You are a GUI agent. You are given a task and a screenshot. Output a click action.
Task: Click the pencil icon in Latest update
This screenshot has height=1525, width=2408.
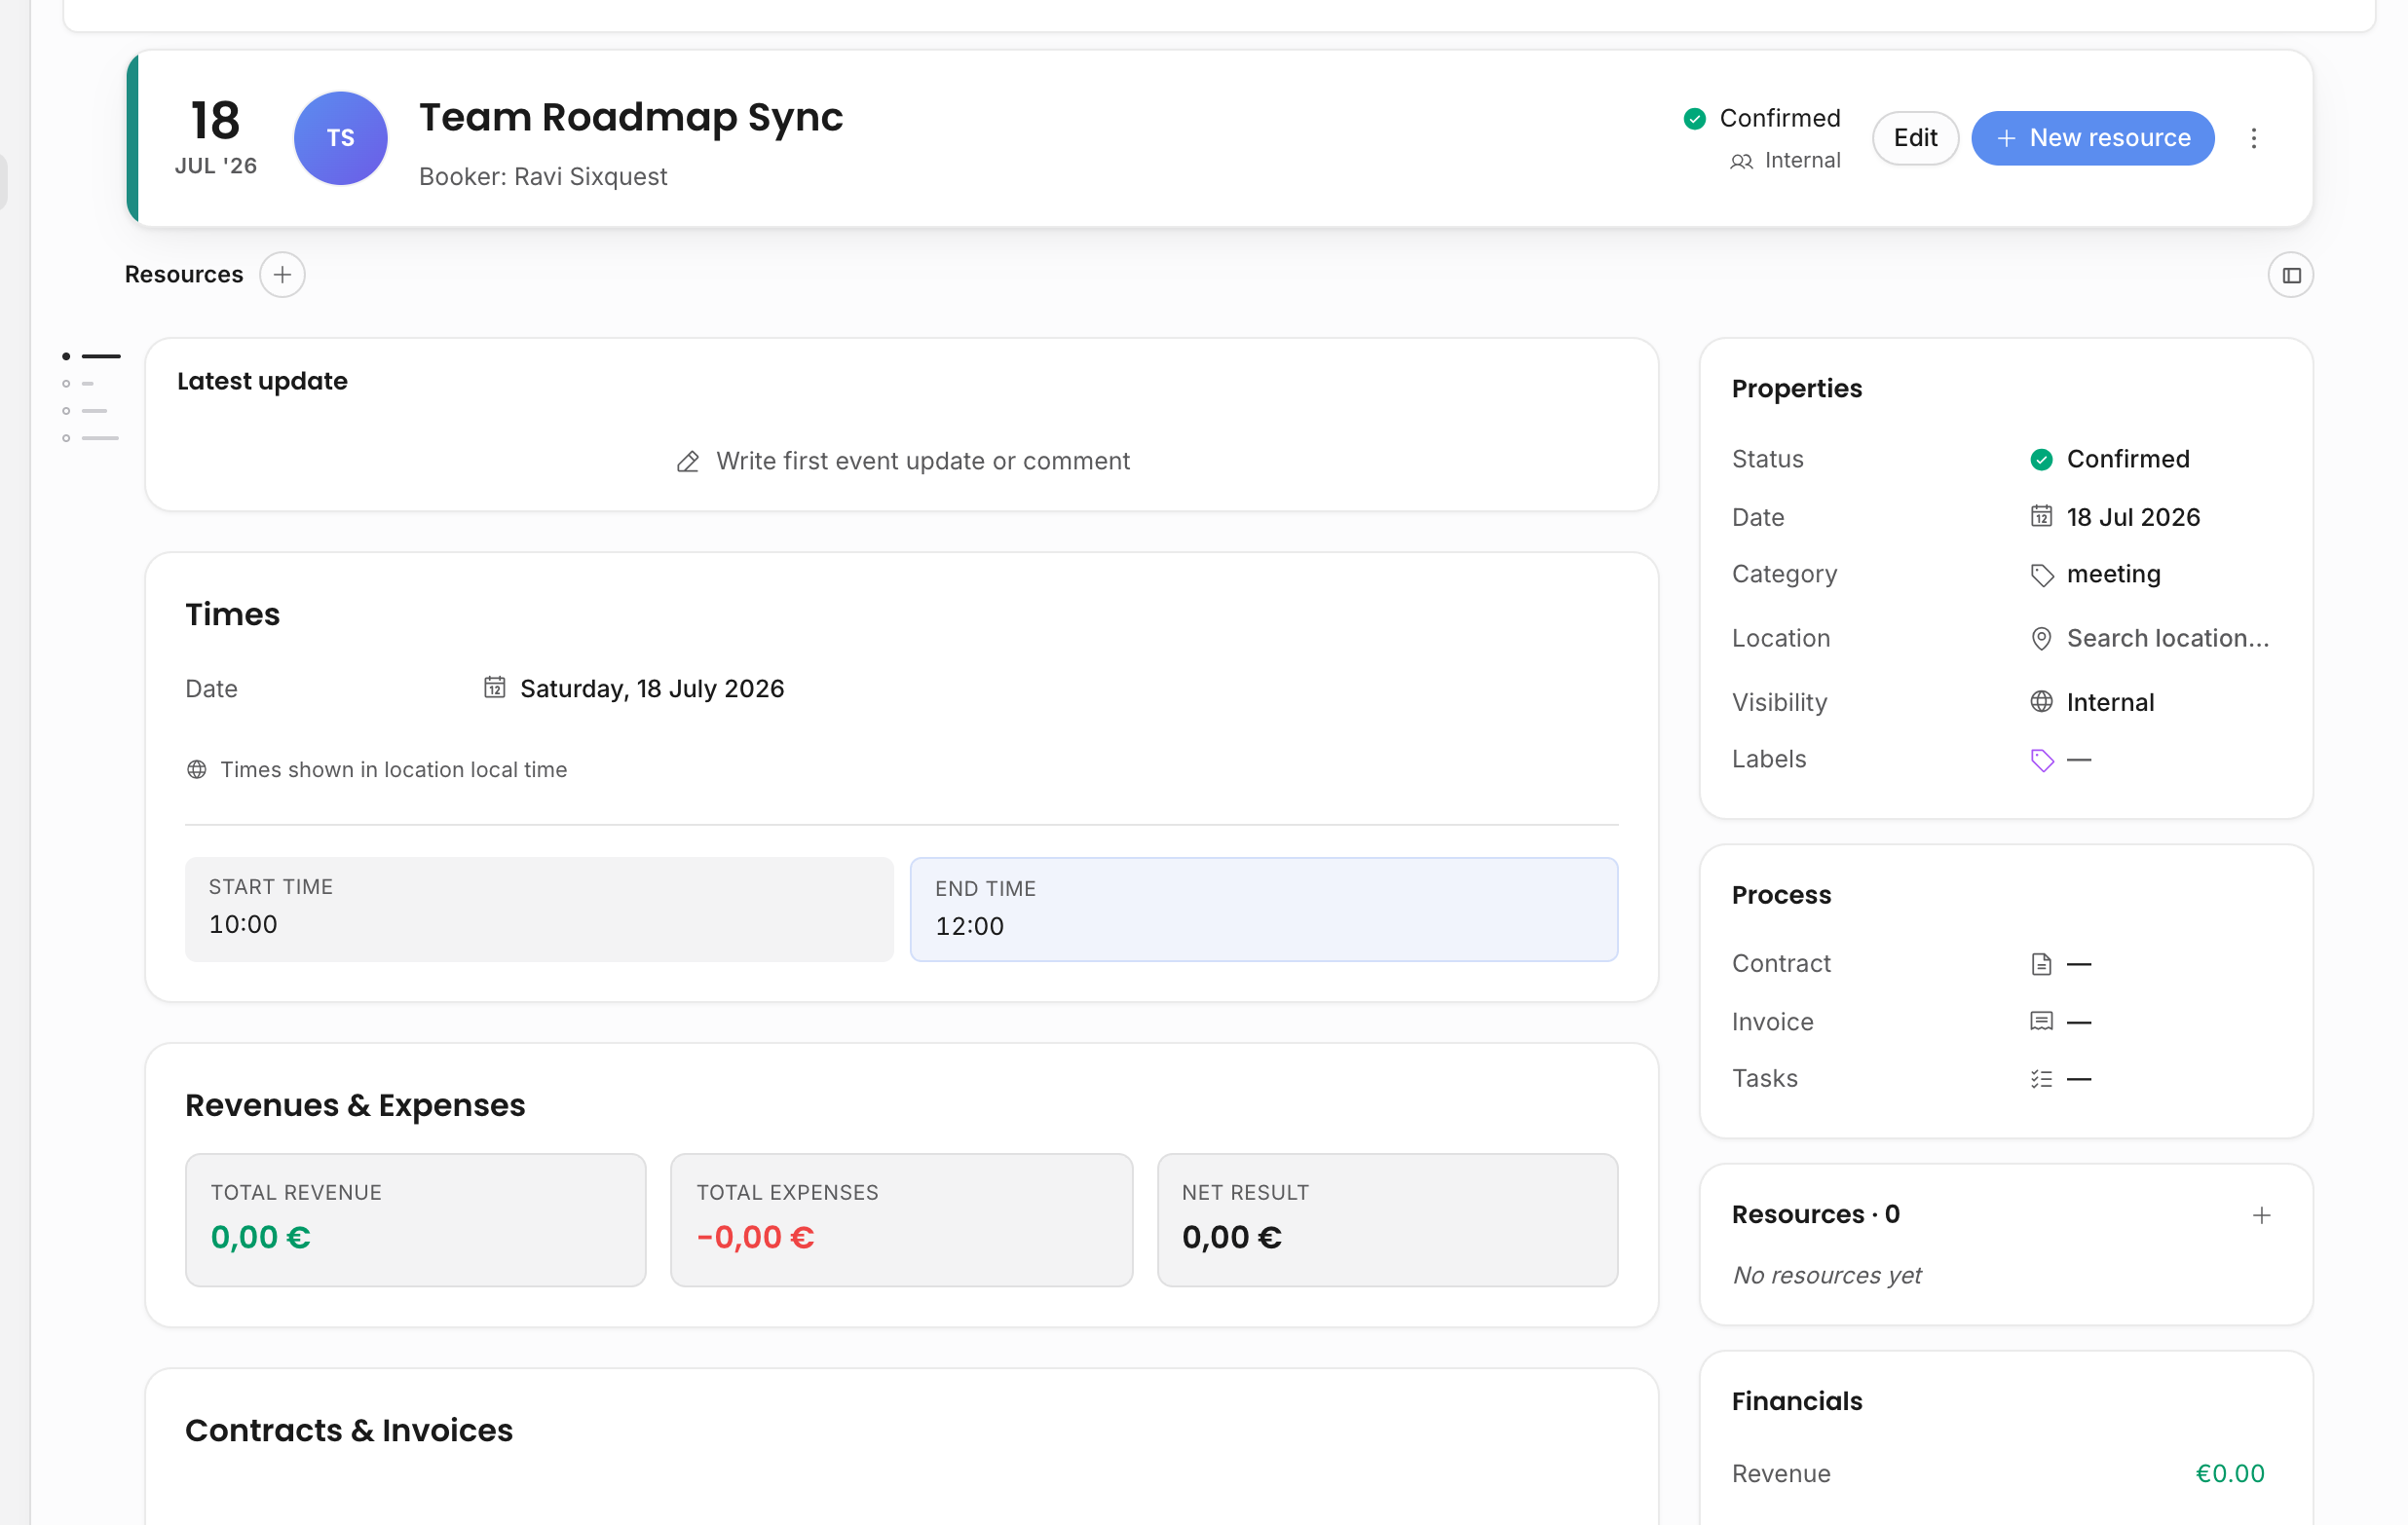[x=687, y=461]
